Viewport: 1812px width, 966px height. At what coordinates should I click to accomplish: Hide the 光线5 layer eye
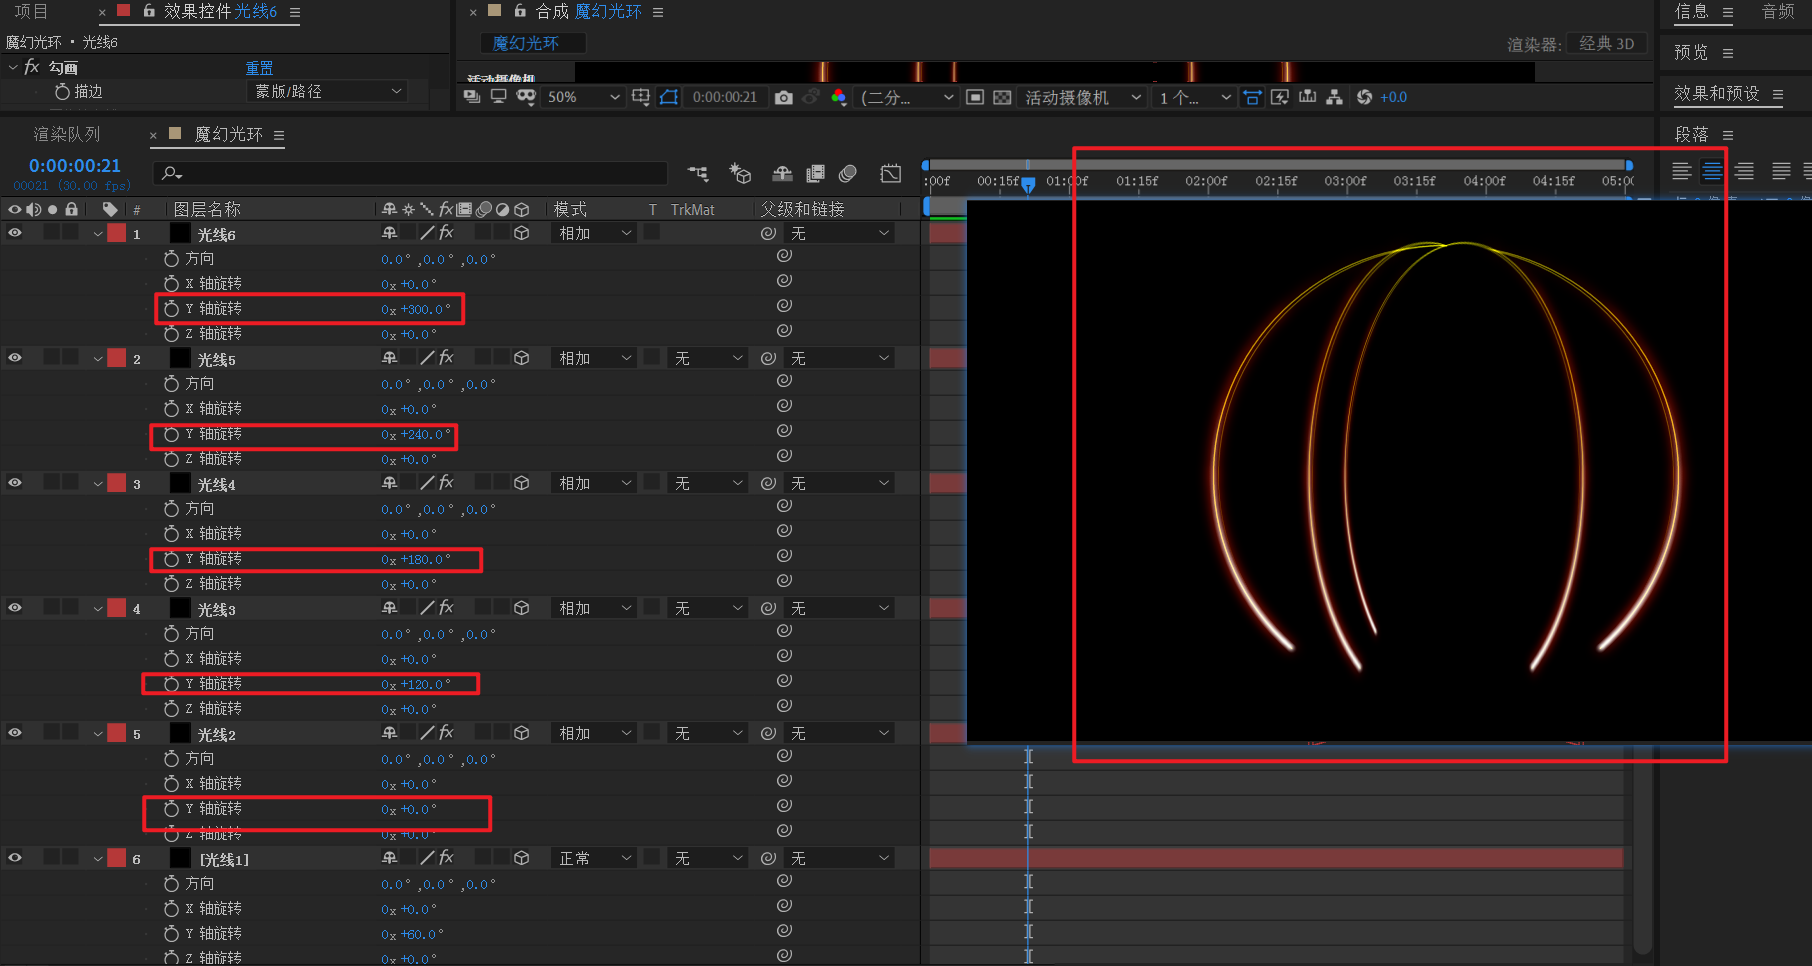pos(15,358)
